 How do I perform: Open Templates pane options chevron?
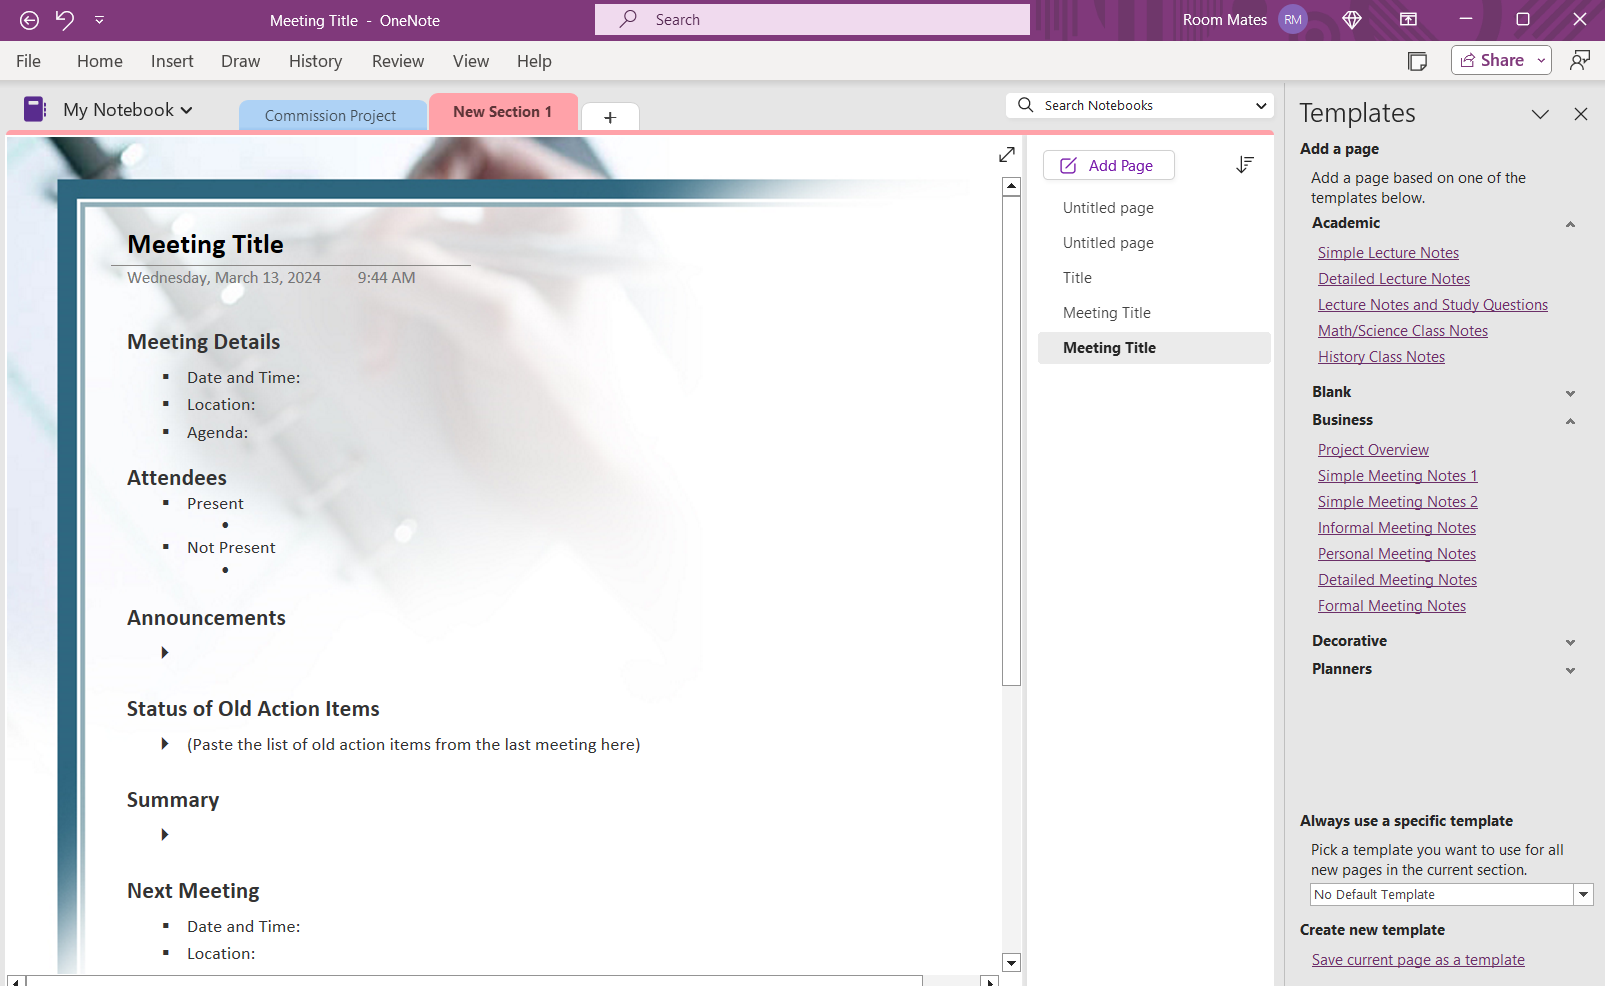1540,114
